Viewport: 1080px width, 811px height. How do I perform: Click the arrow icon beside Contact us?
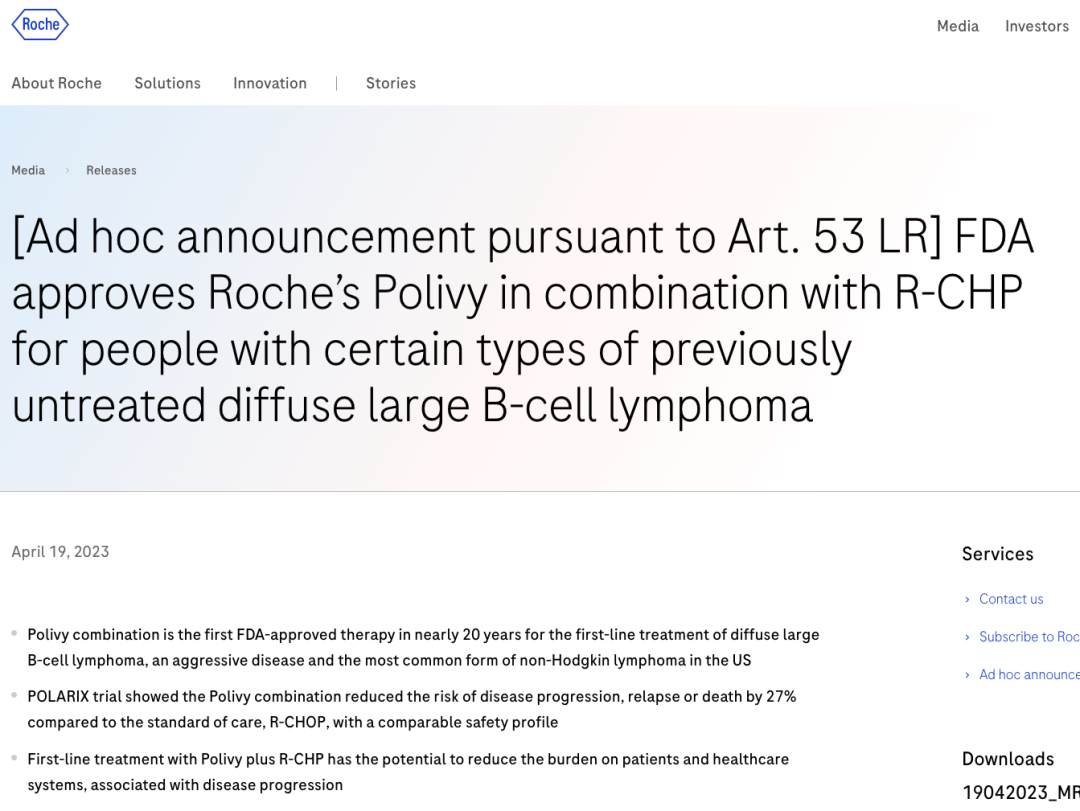point(967,599)
